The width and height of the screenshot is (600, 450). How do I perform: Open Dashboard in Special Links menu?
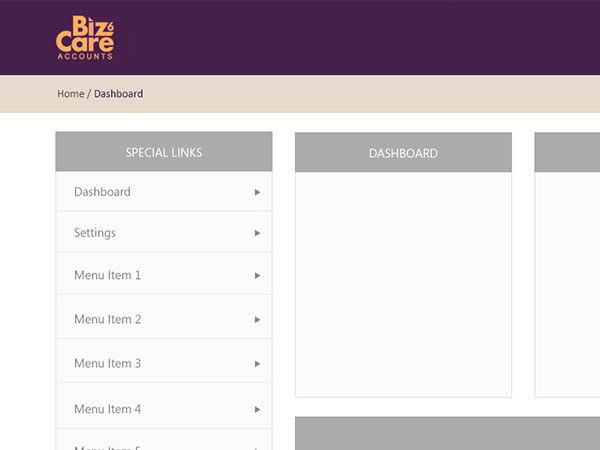click(102, 192)
